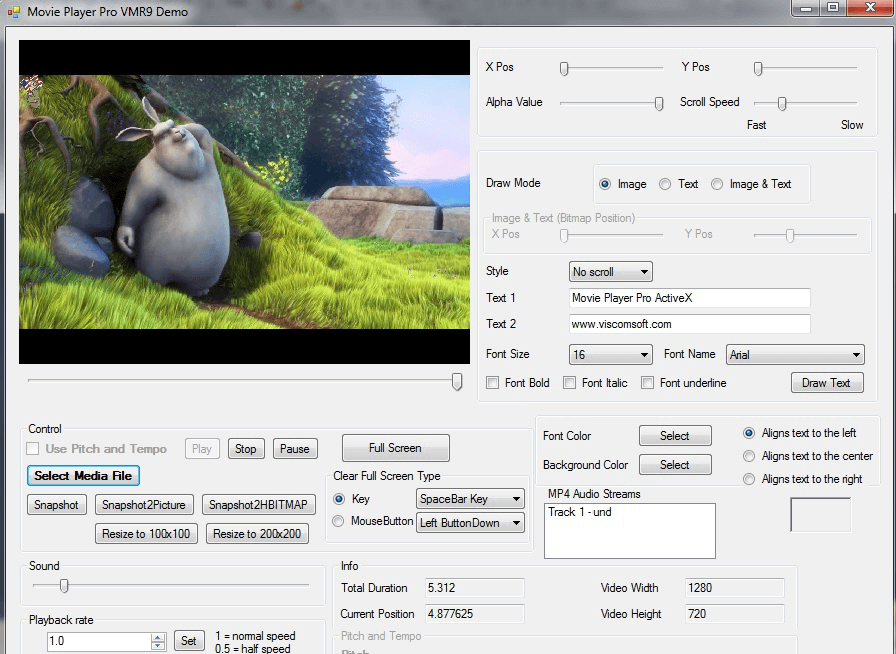Select the Image & Text draw mode
The width and height of the screenshot is (896, 654).
(717, 184)
